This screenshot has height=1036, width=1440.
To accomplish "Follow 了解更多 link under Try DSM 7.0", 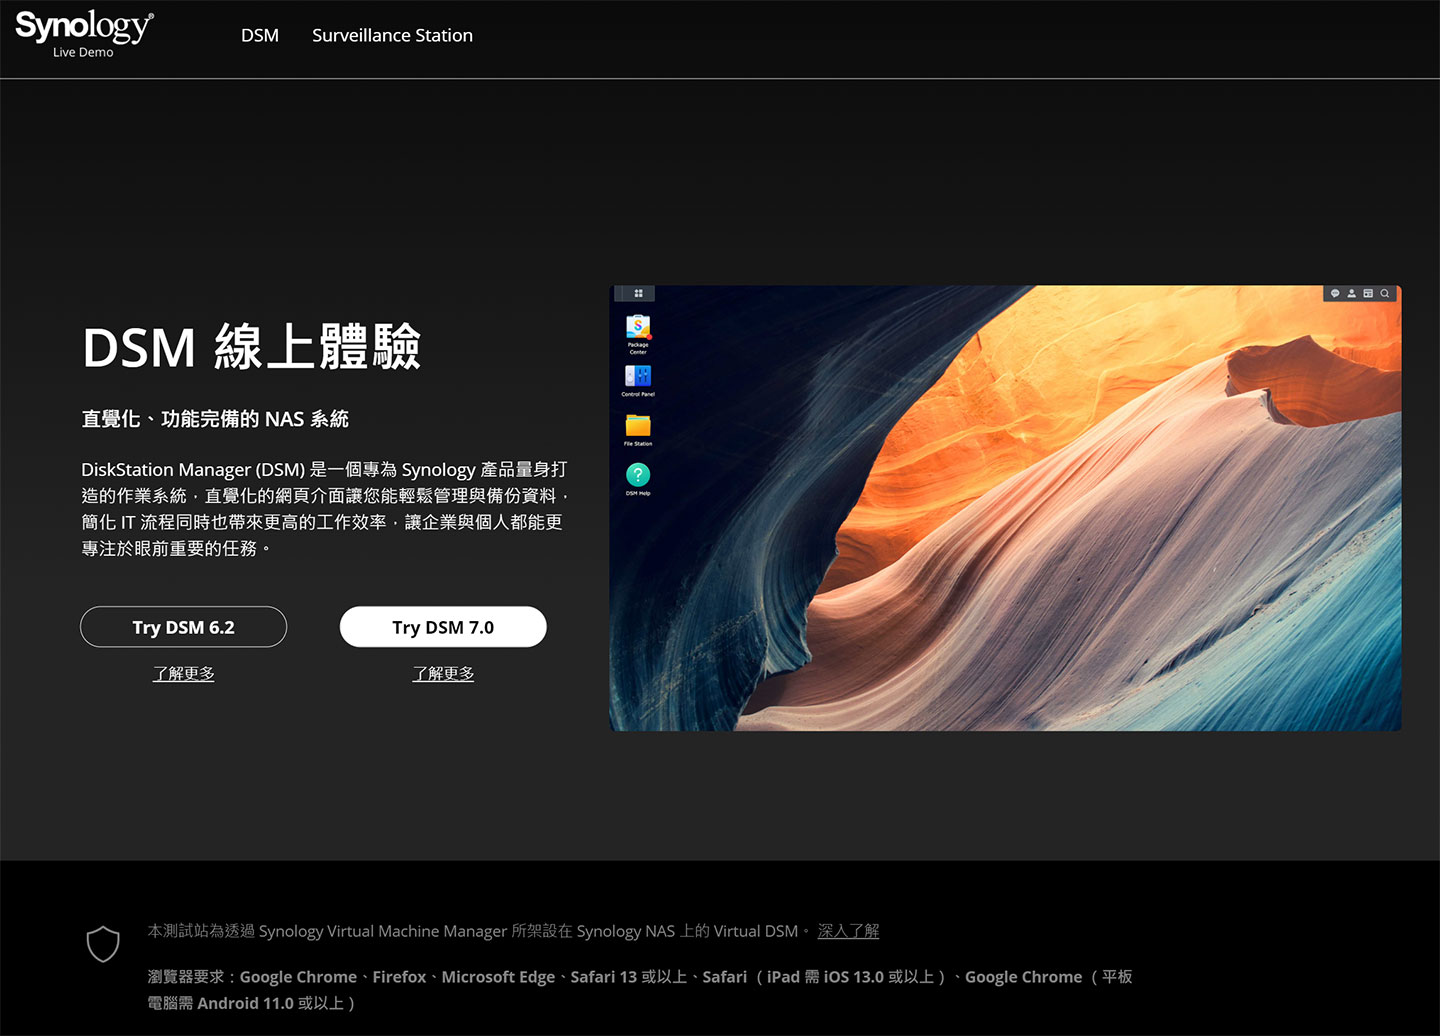I will (x=443, y=674).
